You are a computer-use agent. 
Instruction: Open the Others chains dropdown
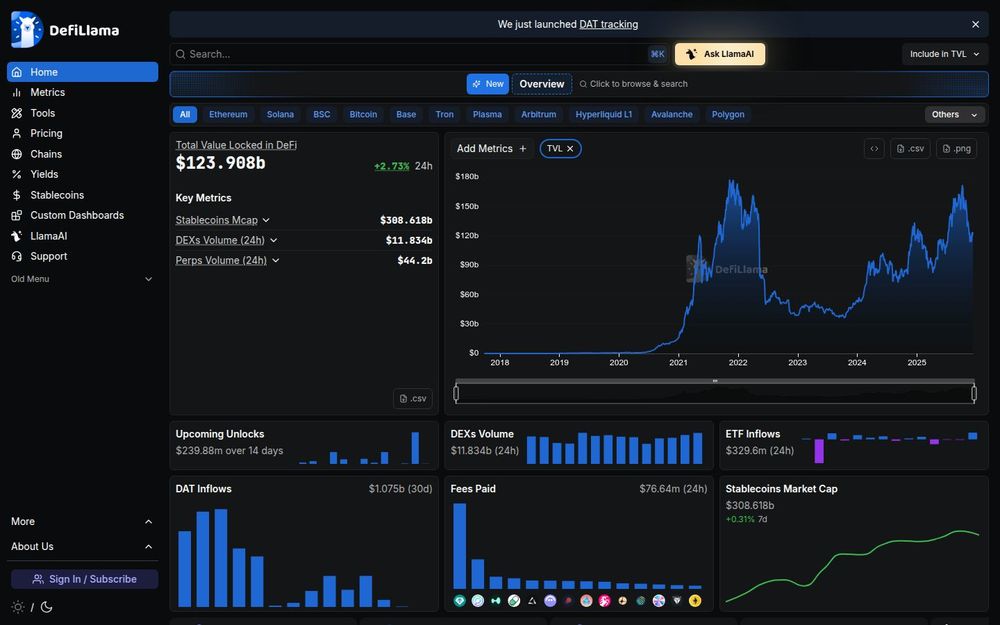955,115
